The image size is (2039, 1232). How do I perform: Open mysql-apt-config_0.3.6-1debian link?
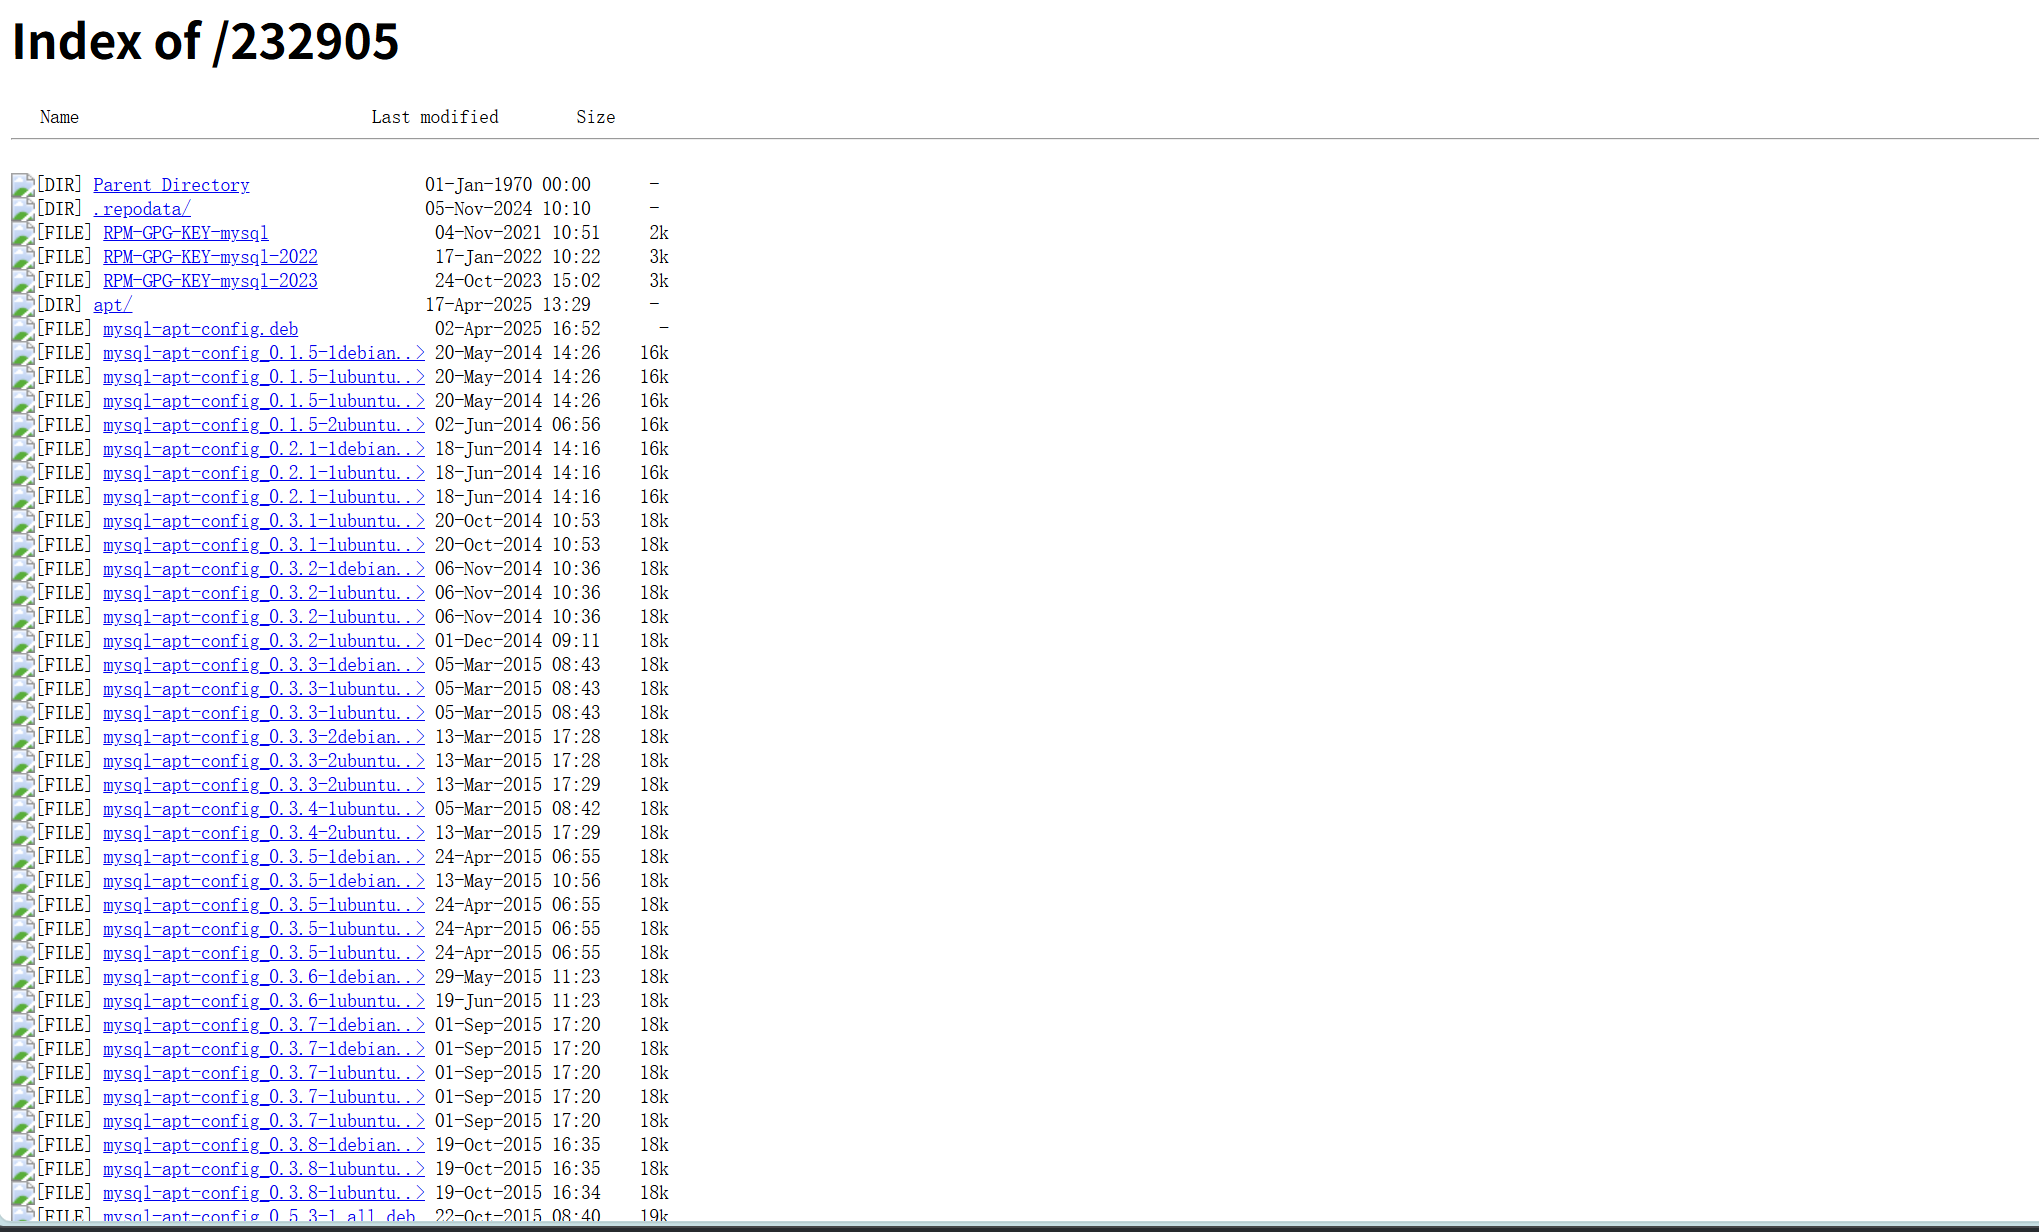[264, 977]
